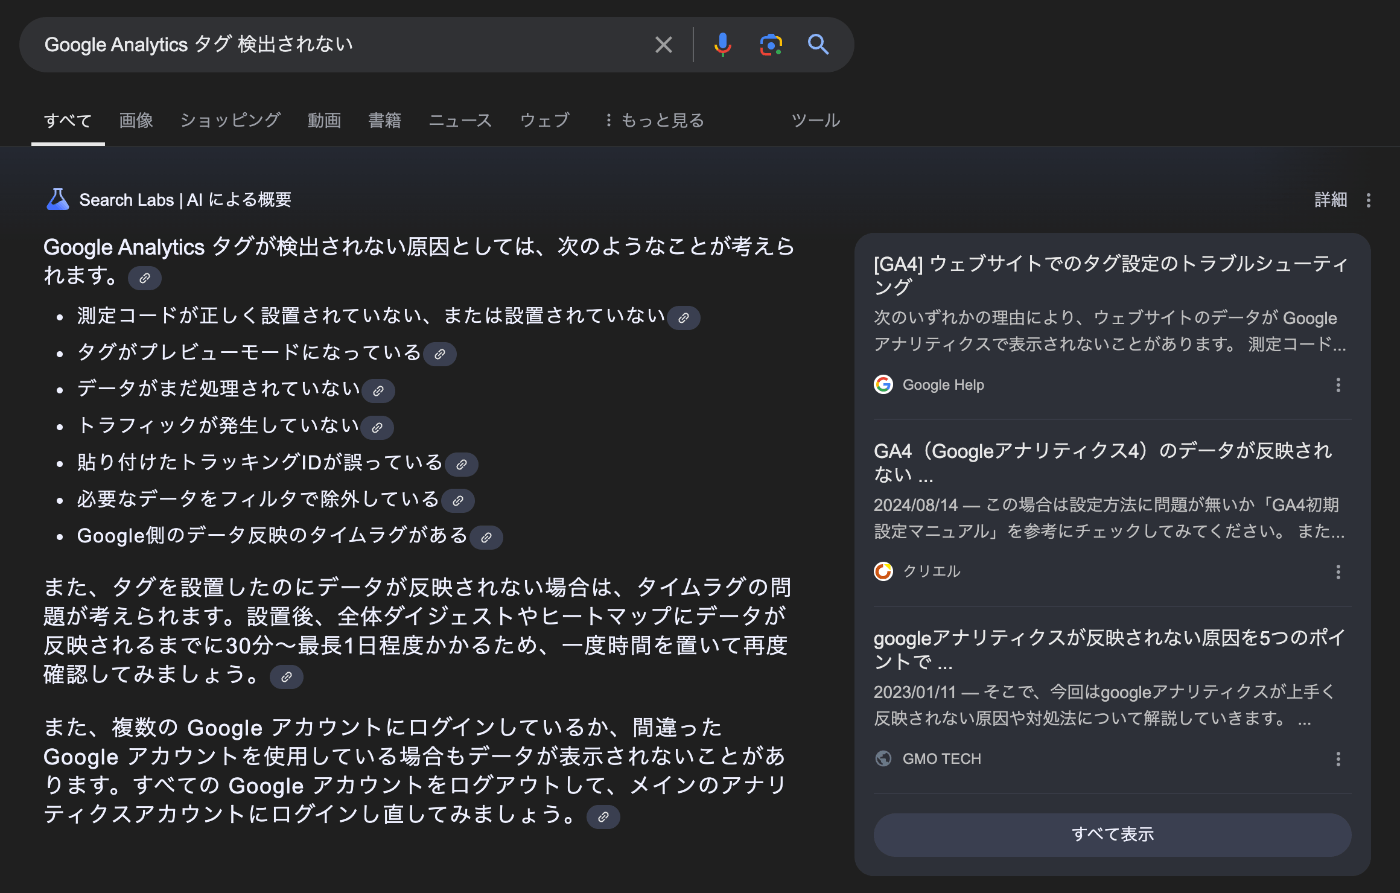Open the AI overview three-dot menu

(x=1369, y=200)
